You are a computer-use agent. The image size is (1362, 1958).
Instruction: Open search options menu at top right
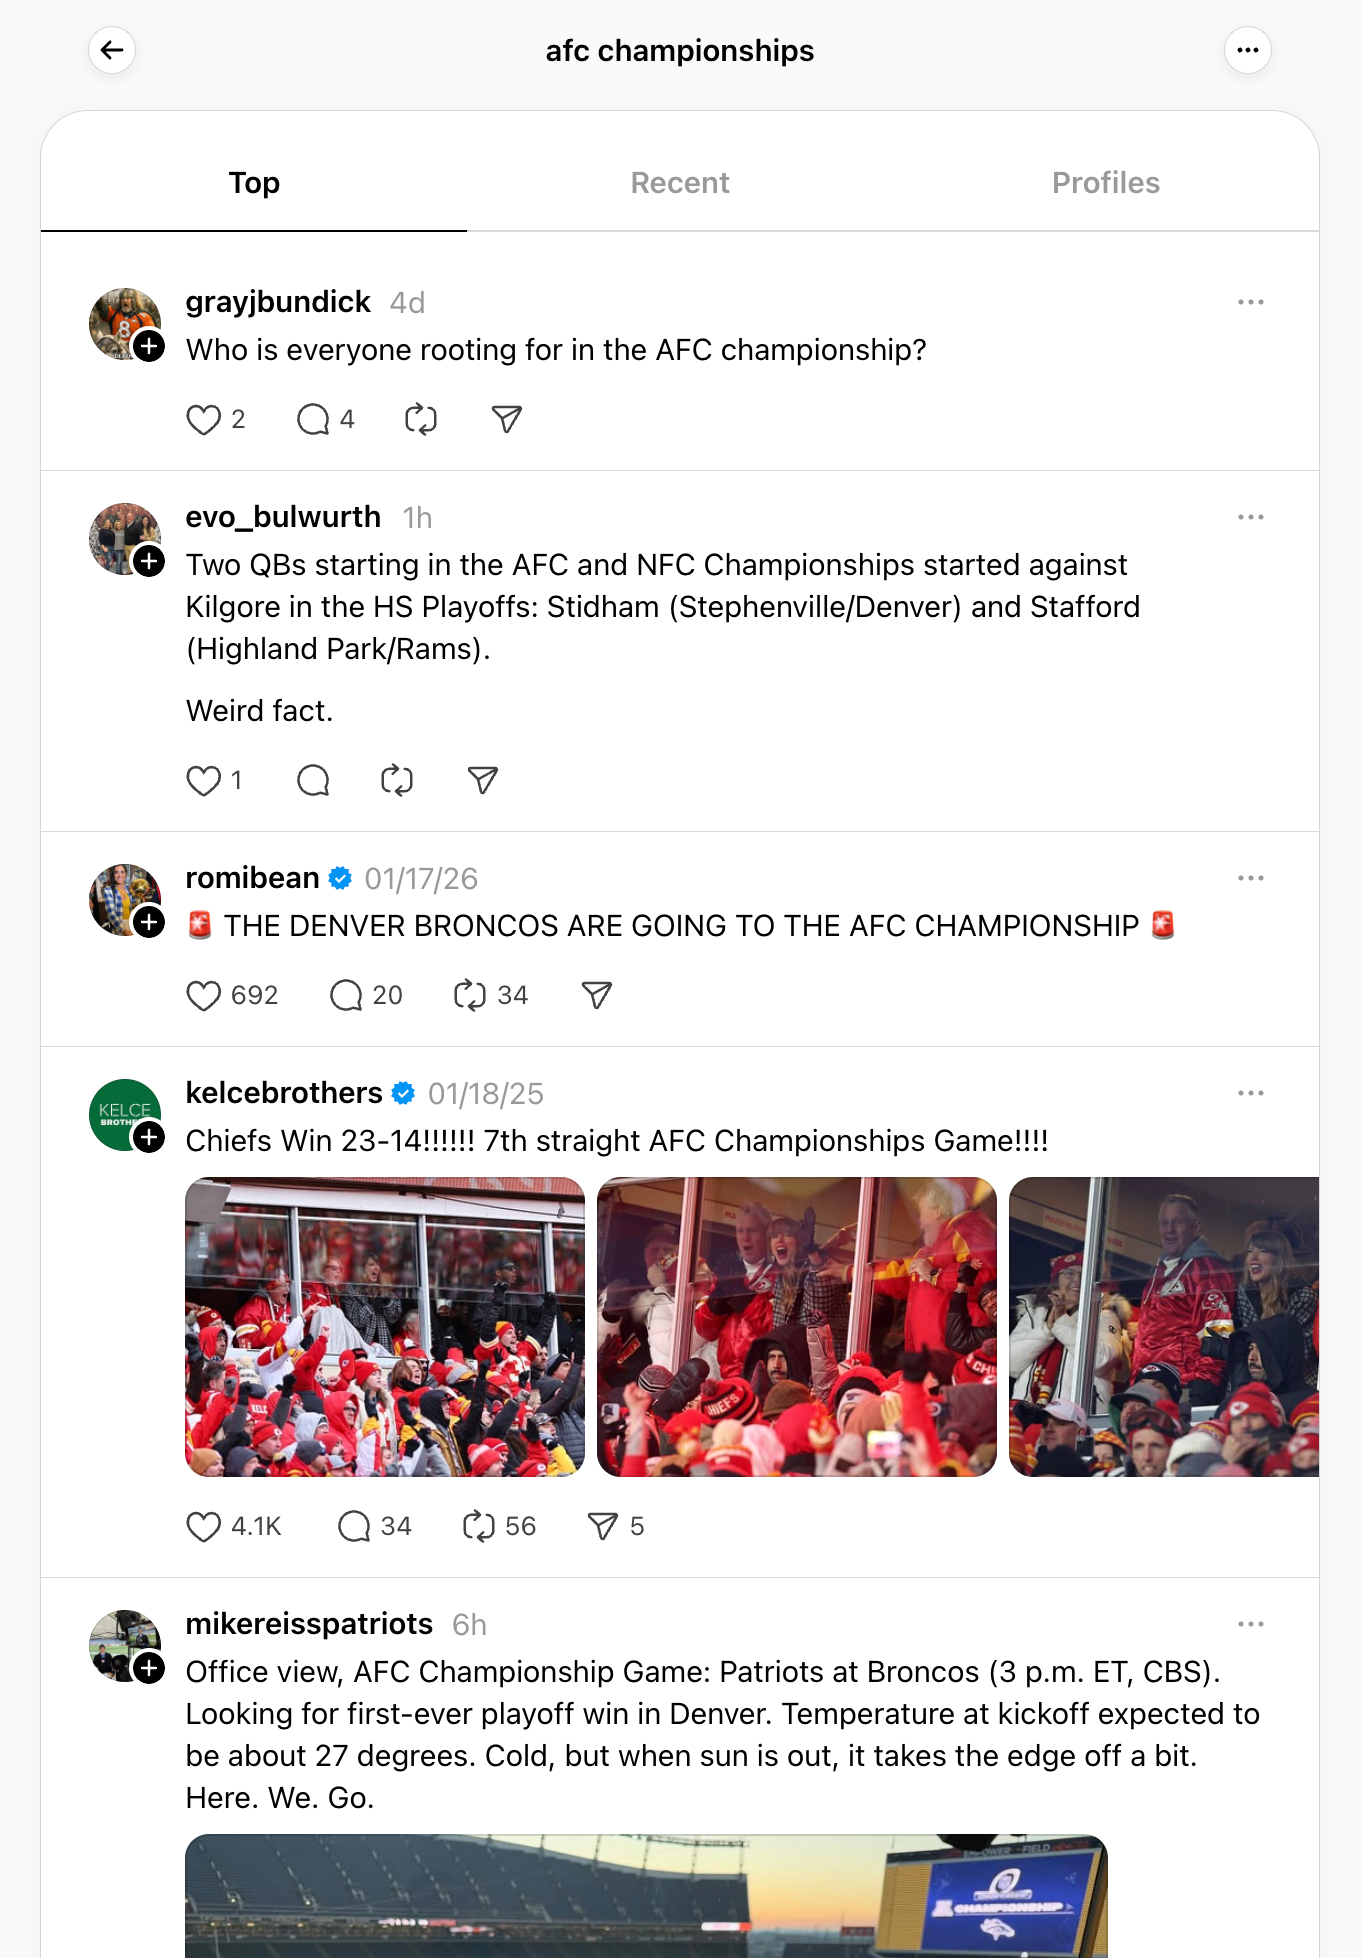[x=1247, y=50]
